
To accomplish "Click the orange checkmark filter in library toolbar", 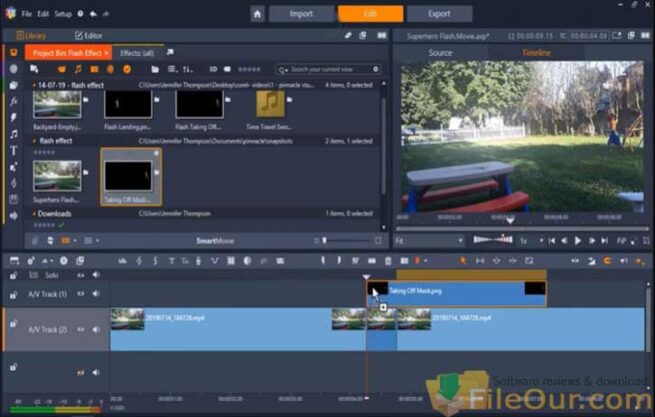I will (127, 69).
